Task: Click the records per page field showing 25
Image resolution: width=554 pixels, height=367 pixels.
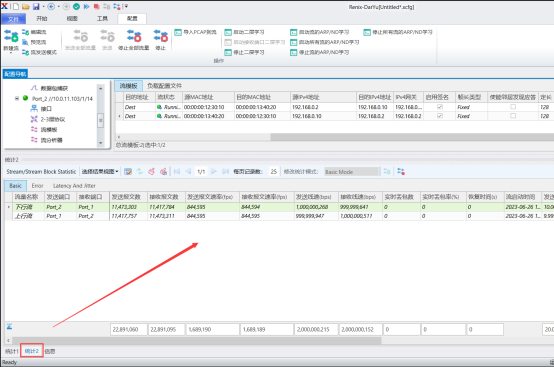Action: (273, 172)
